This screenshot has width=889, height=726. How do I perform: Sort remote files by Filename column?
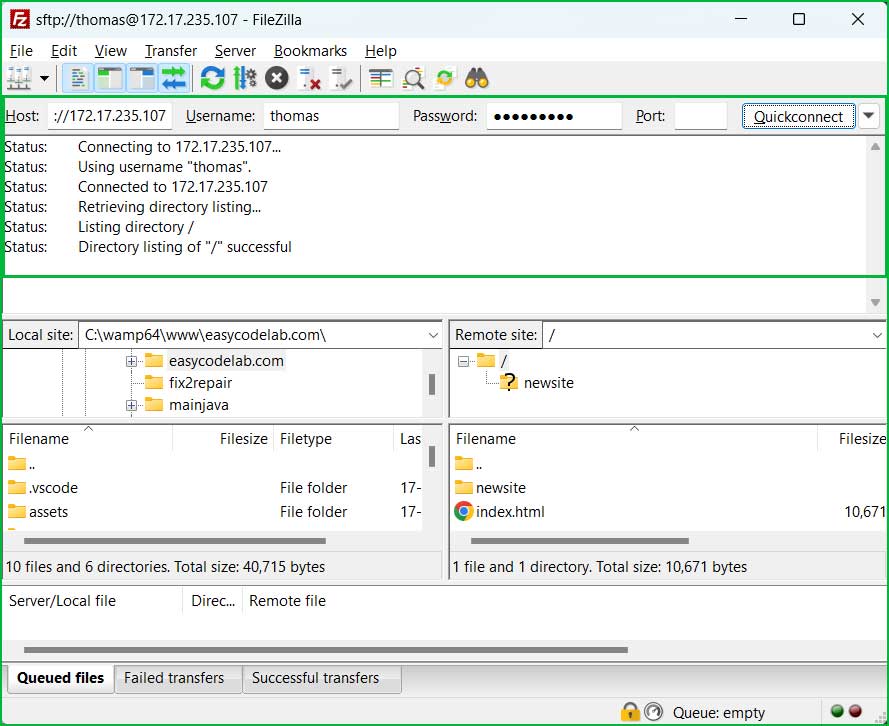(x=633, y=439)
